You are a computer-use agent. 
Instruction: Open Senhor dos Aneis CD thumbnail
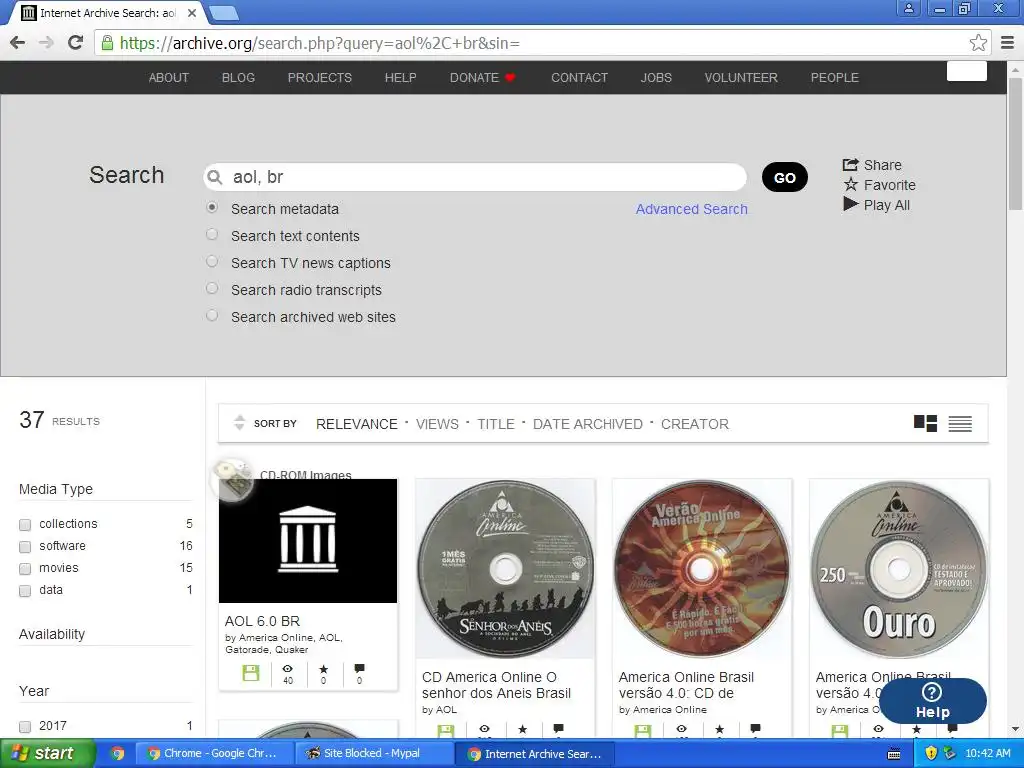[x=505, y=568]
